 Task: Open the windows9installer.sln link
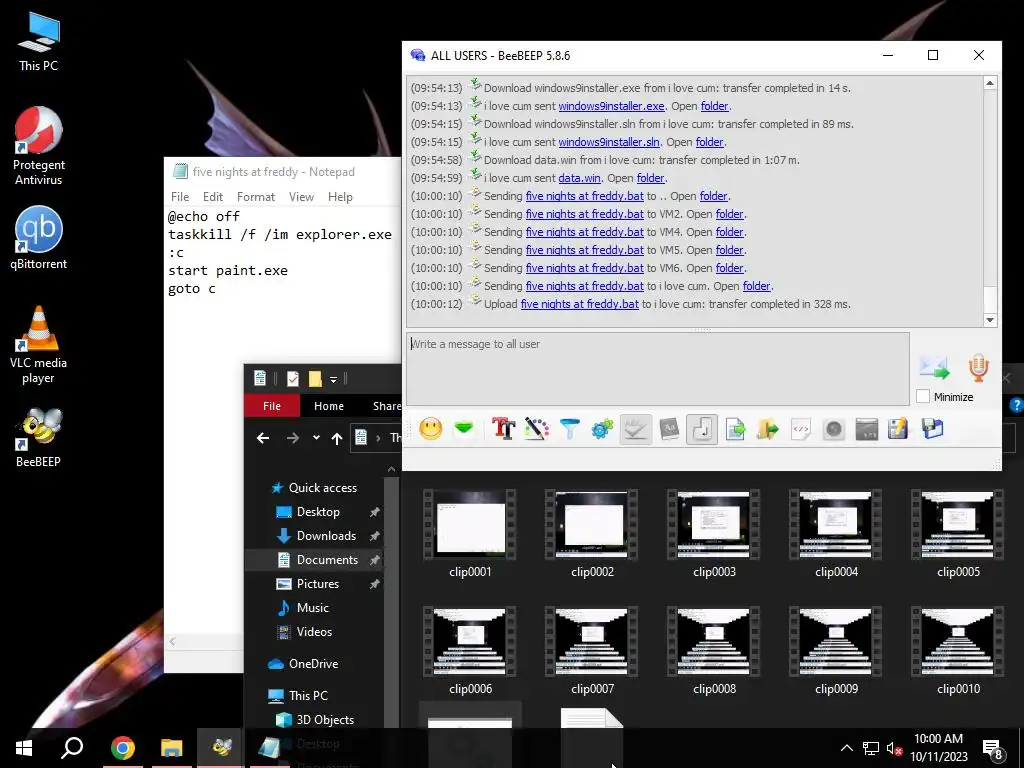pyautogui.click(x=609, y=142)
